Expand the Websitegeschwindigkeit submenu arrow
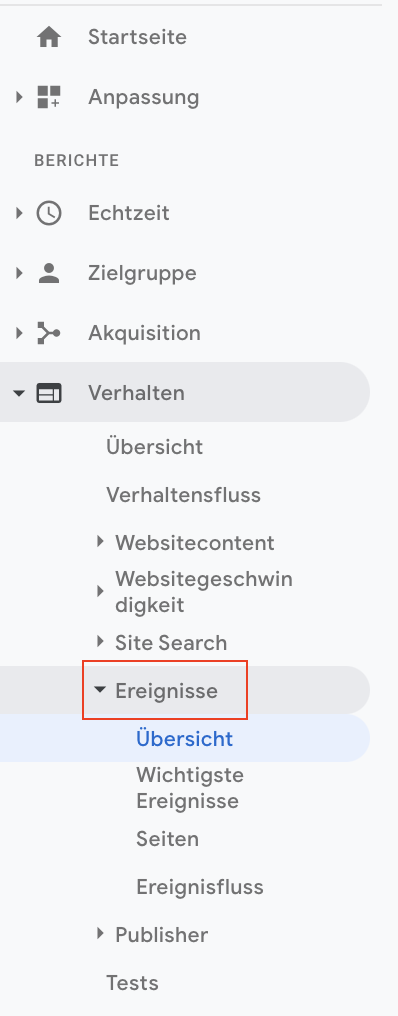 pyautogui.click(x=100, y=591)
